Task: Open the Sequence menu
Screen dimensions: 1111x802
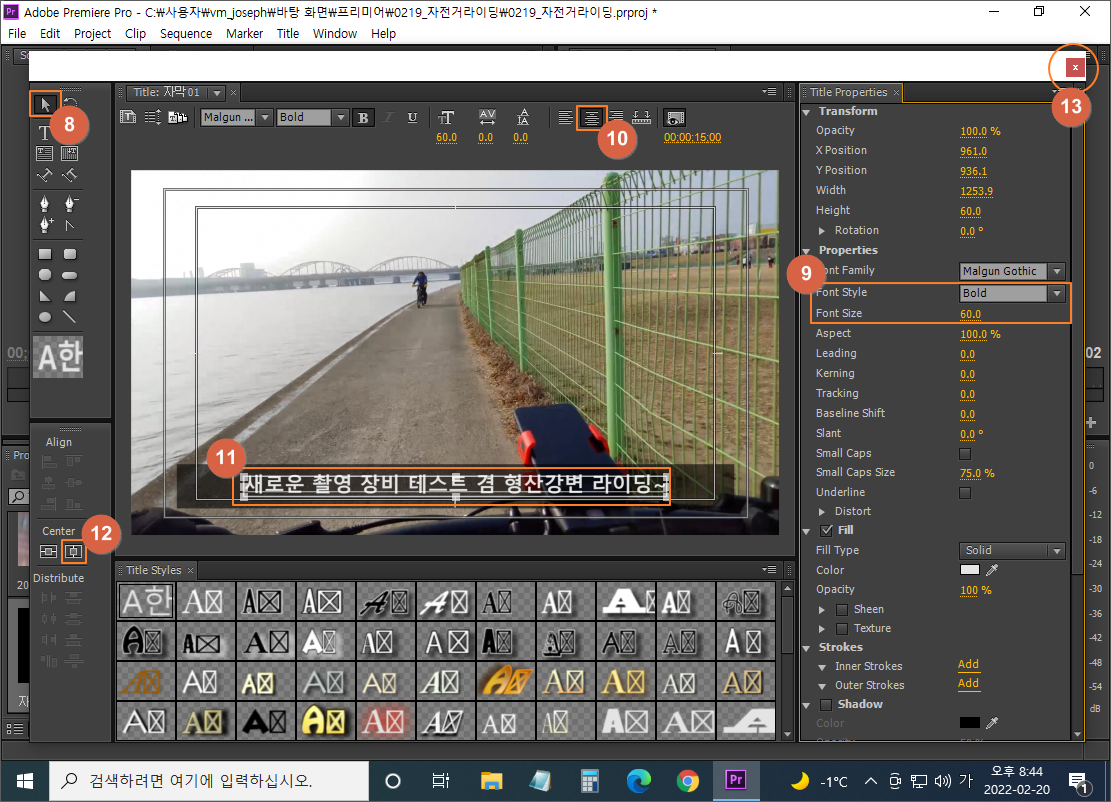Action: [x=186, y=33]
